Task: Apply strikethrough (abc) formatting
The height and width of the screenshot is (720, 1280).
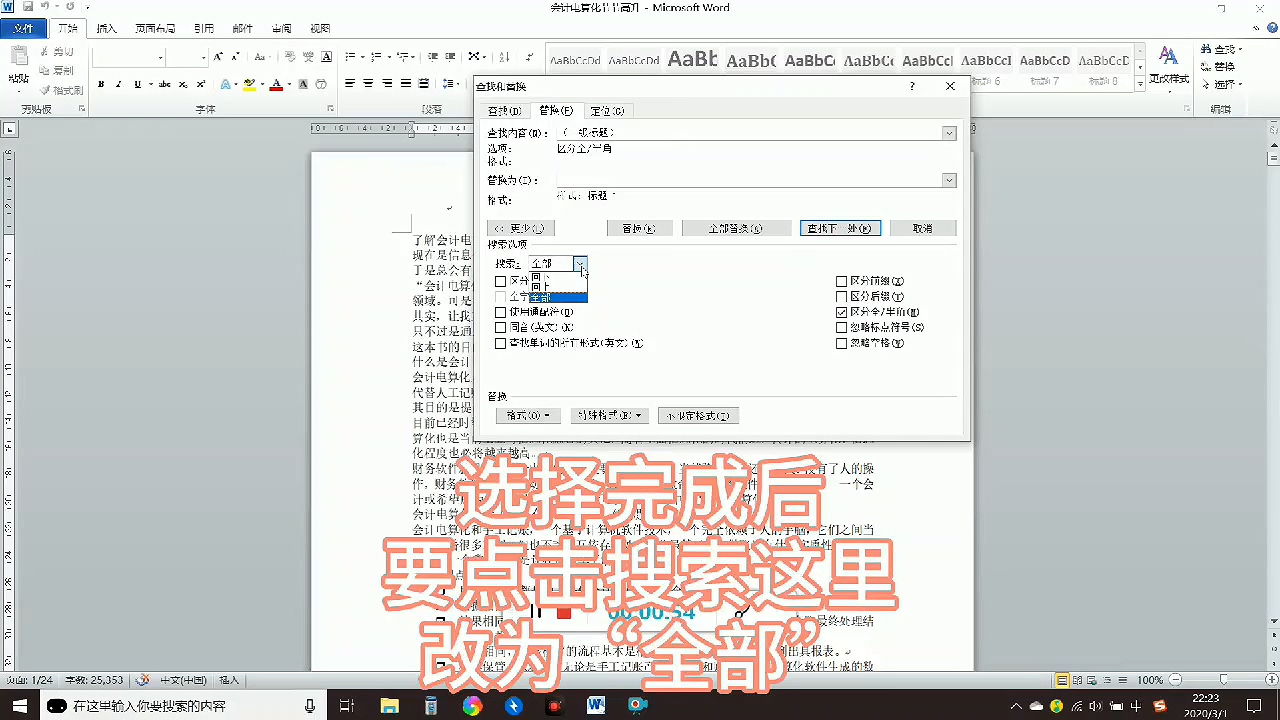Action: click(x=165, y=84)
